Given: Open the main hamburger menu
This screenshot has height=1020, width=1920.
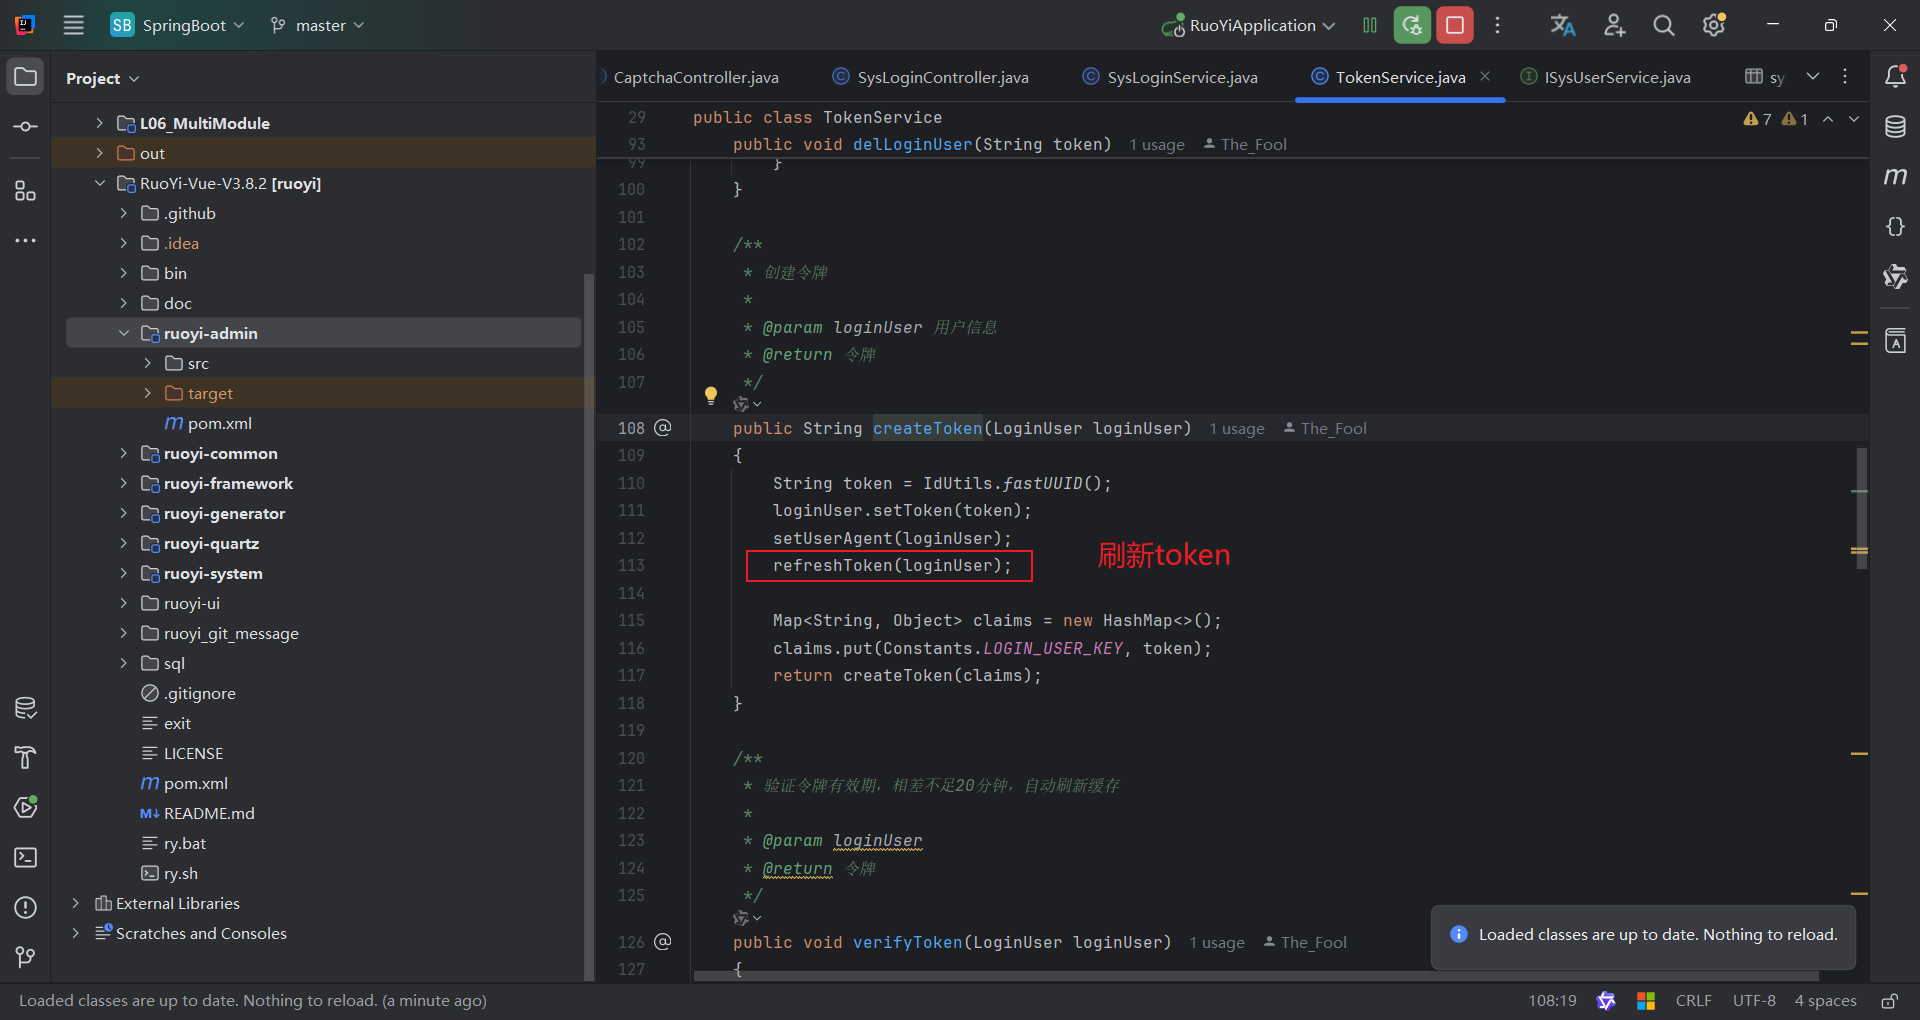Looking at the screenshot, I should 74,25.
